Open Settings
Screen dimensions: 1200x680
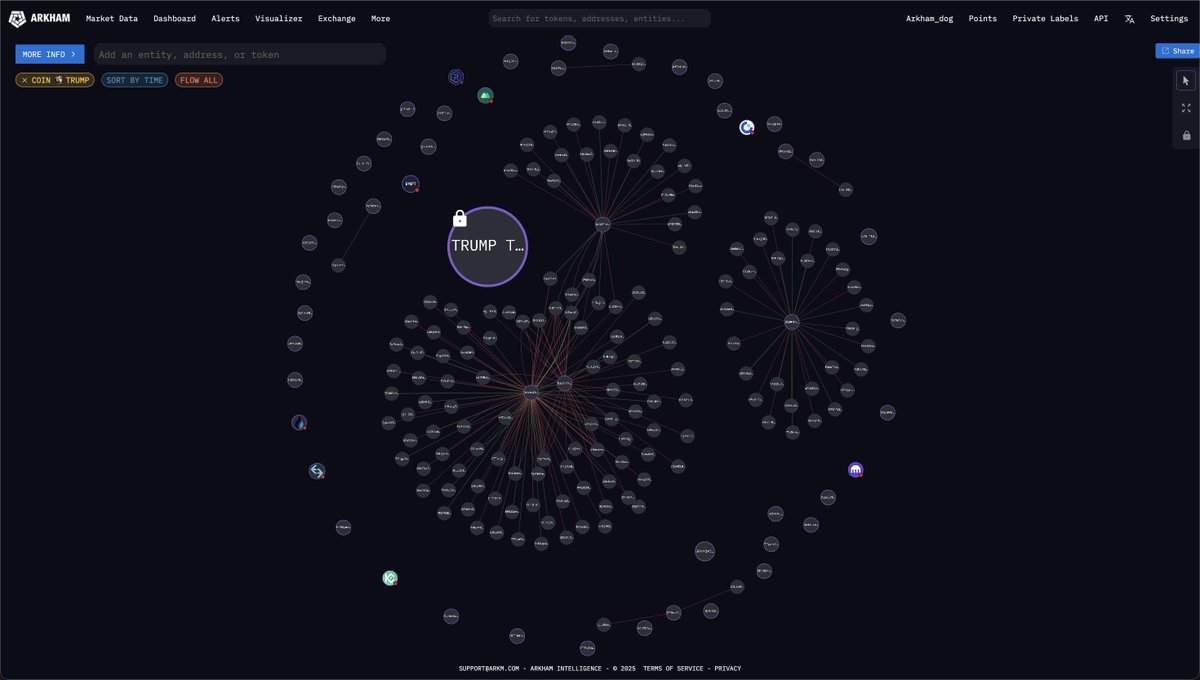[x=1169, y=18]
